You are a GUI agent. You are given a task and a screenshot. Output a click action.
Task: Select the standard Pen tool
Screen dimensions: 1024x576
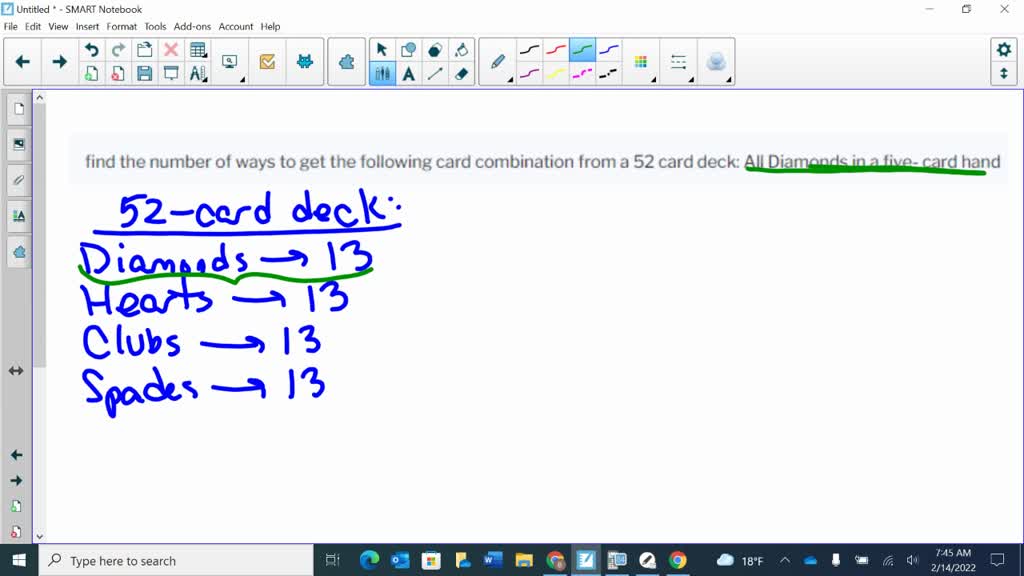click(497, 60)
